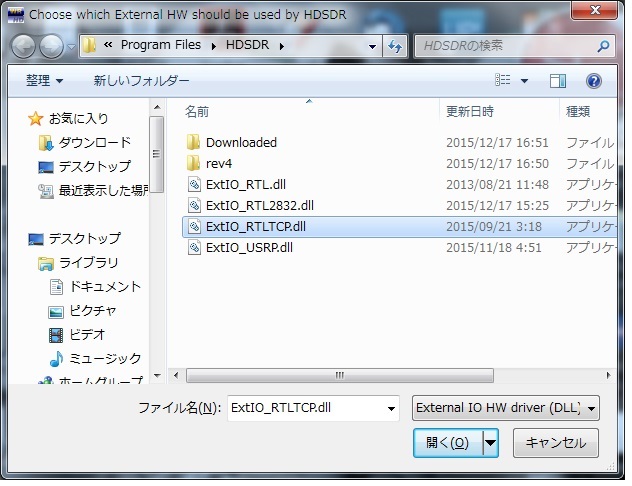Viewport: 632px width, 486px height.
Task: Click the ExtIO_RTL2832.dll file icon
Action: (194, 206)
